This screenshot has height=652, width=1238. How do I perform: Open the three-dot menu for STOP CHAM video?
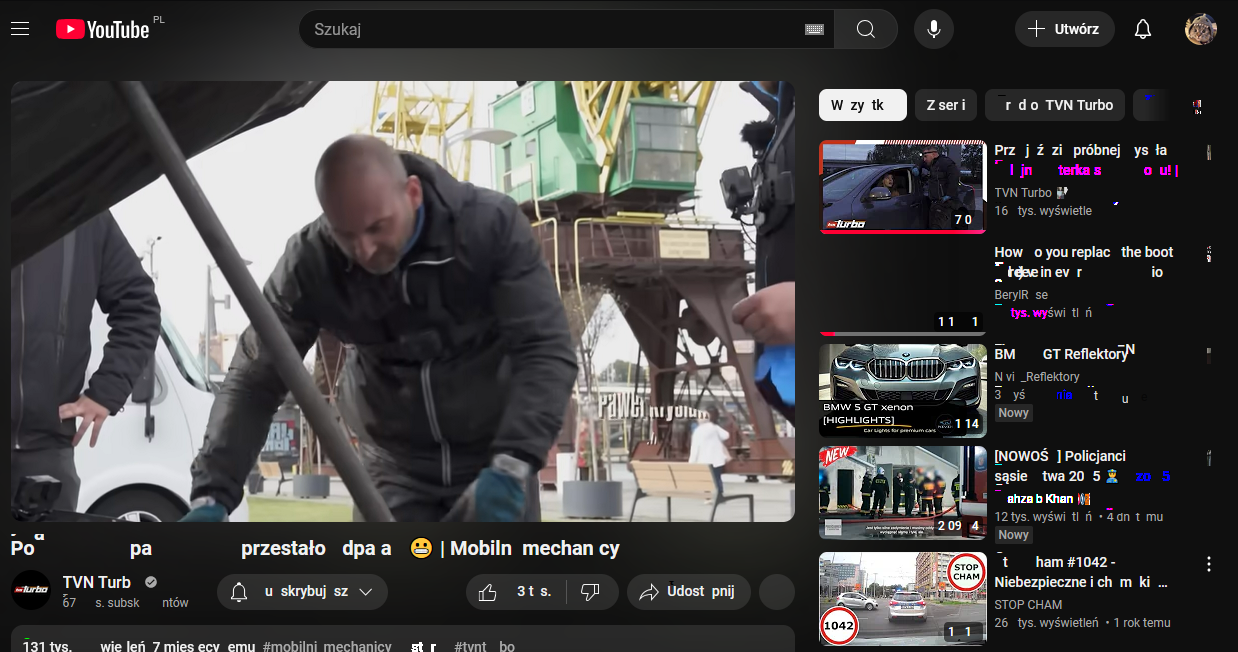(1208, 563)
